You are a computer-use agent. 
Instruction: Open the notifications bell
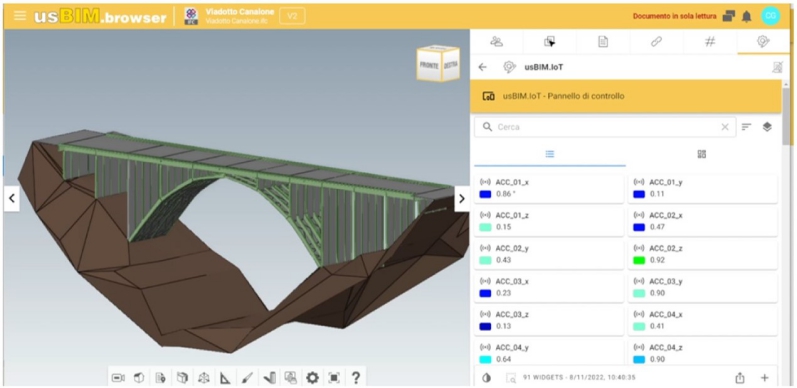pos(746,17)
